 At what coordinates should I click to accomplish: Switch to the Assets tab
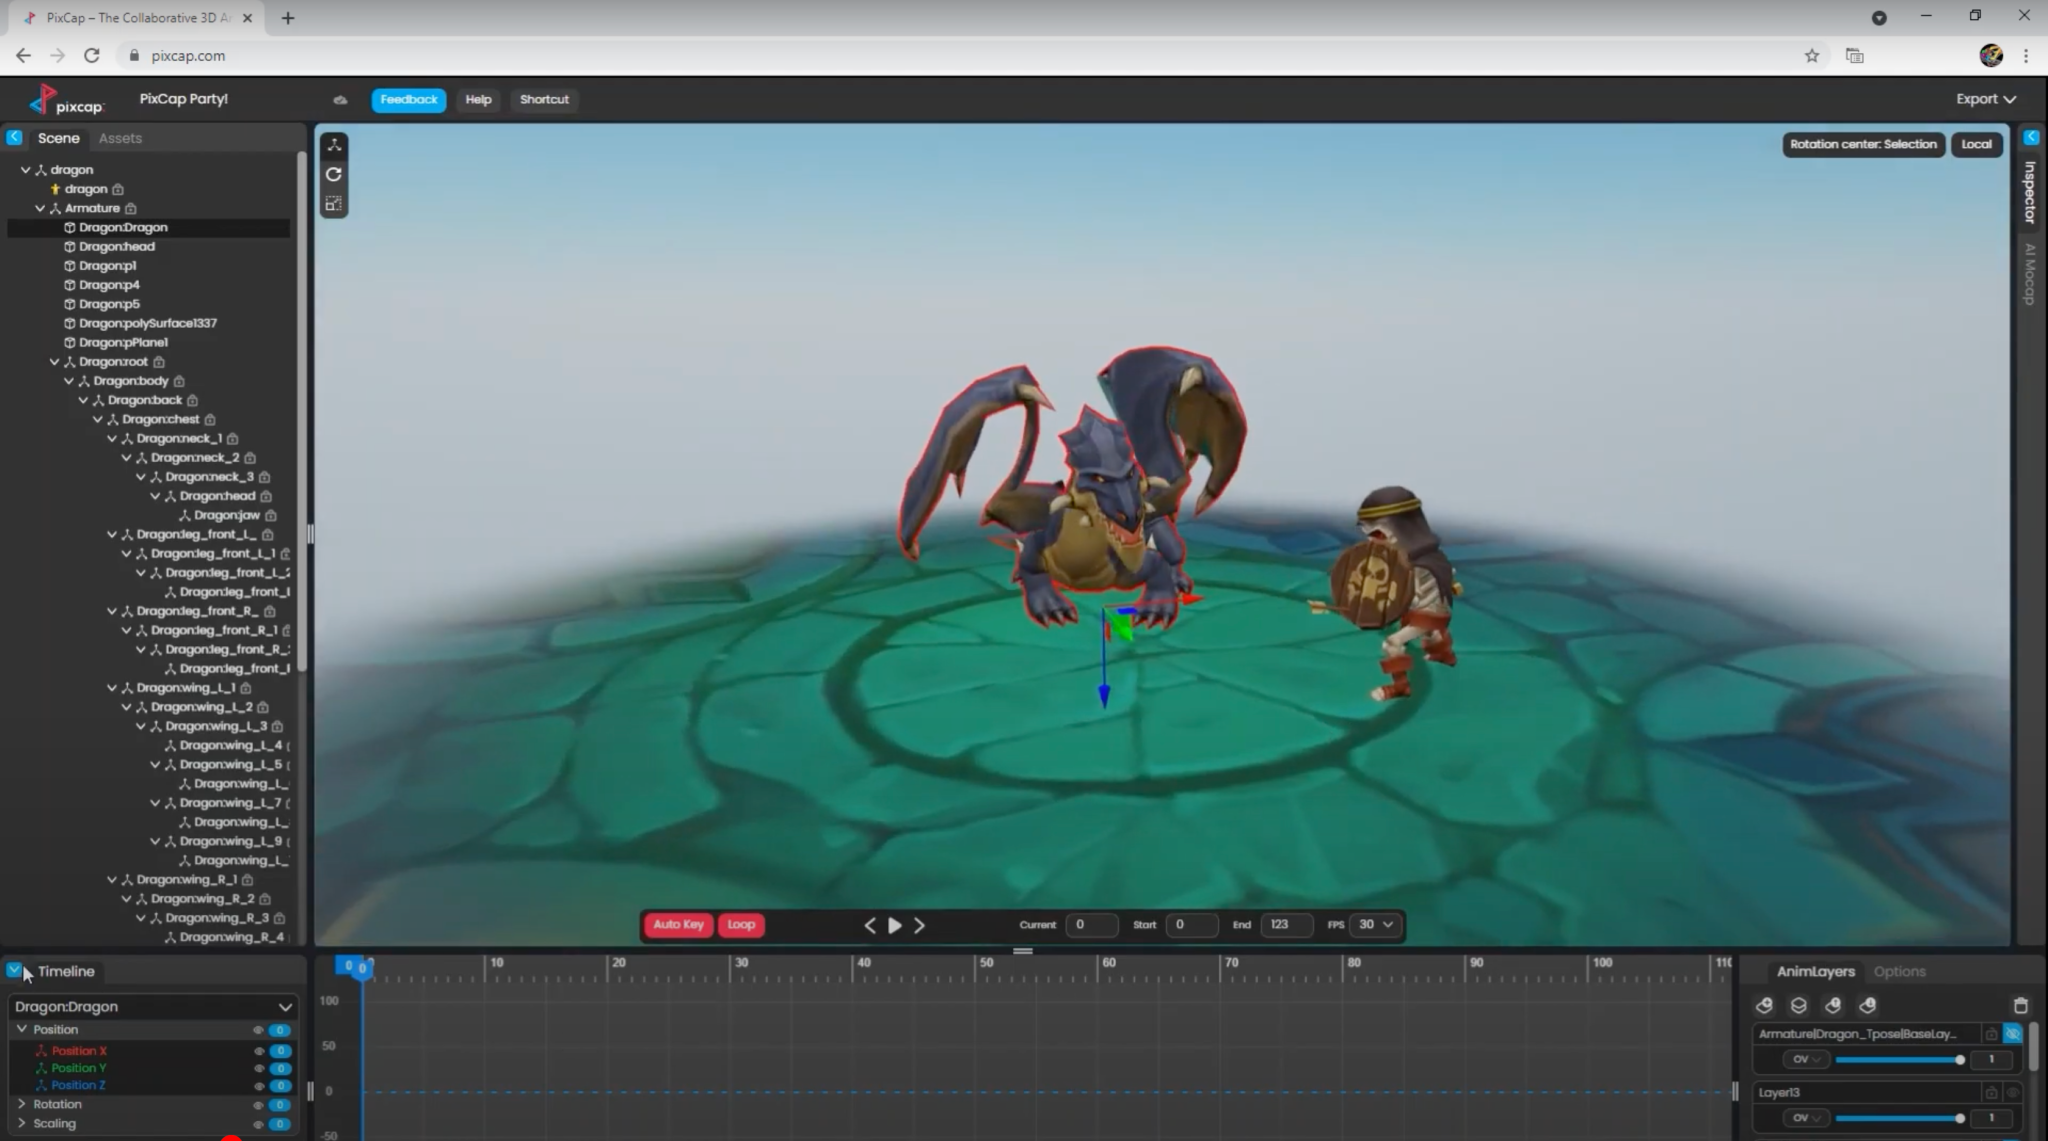(x=121, y=137)
